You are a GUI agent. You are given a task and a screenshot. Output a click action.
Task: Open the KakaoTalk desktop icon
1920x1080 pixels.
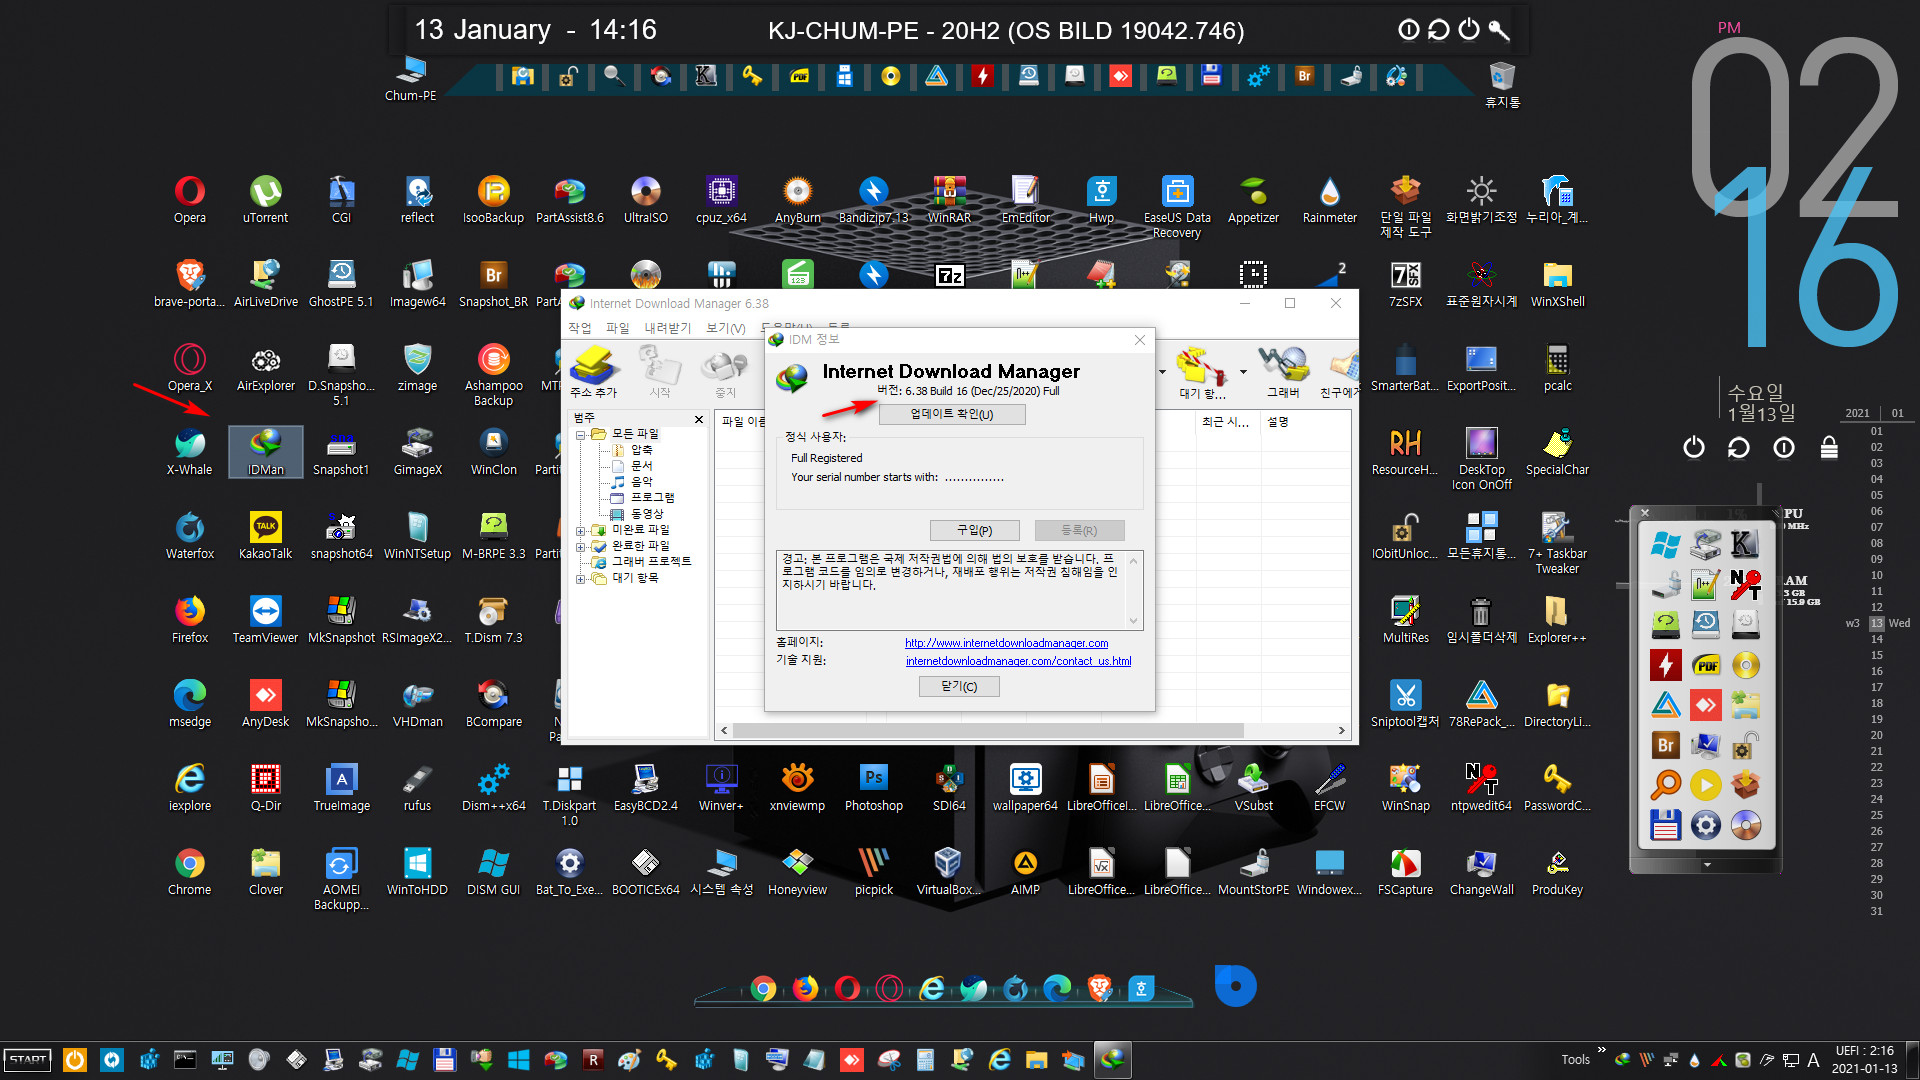[x=265, y=536]
